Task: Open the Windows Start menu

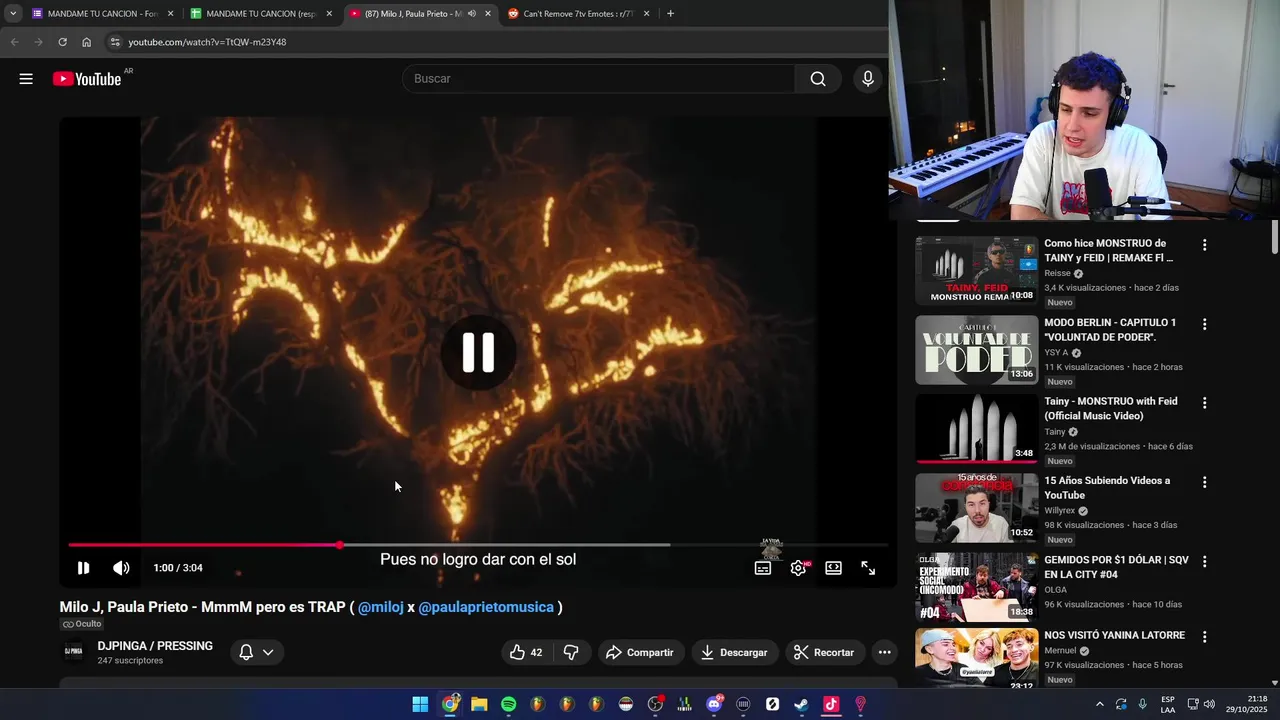Action: coord(420,705)
